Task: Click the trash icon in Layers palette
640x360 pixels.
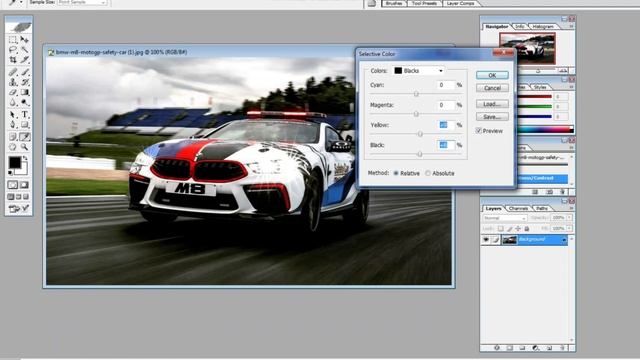Action: point(562,348)
